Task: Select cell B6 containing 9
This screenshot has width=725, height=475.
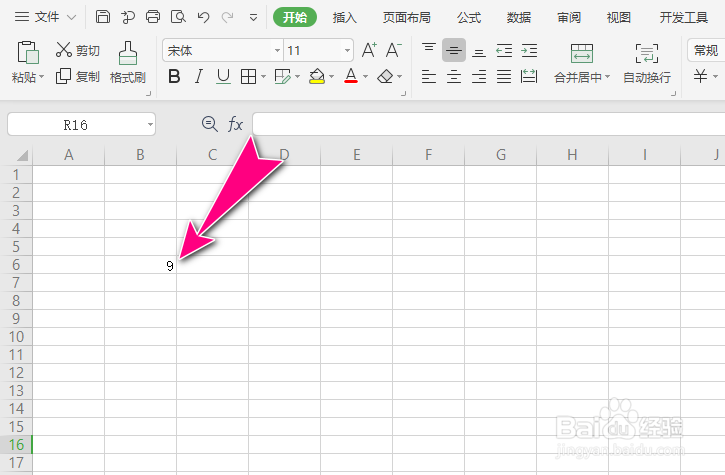Action: pos(141,265)
